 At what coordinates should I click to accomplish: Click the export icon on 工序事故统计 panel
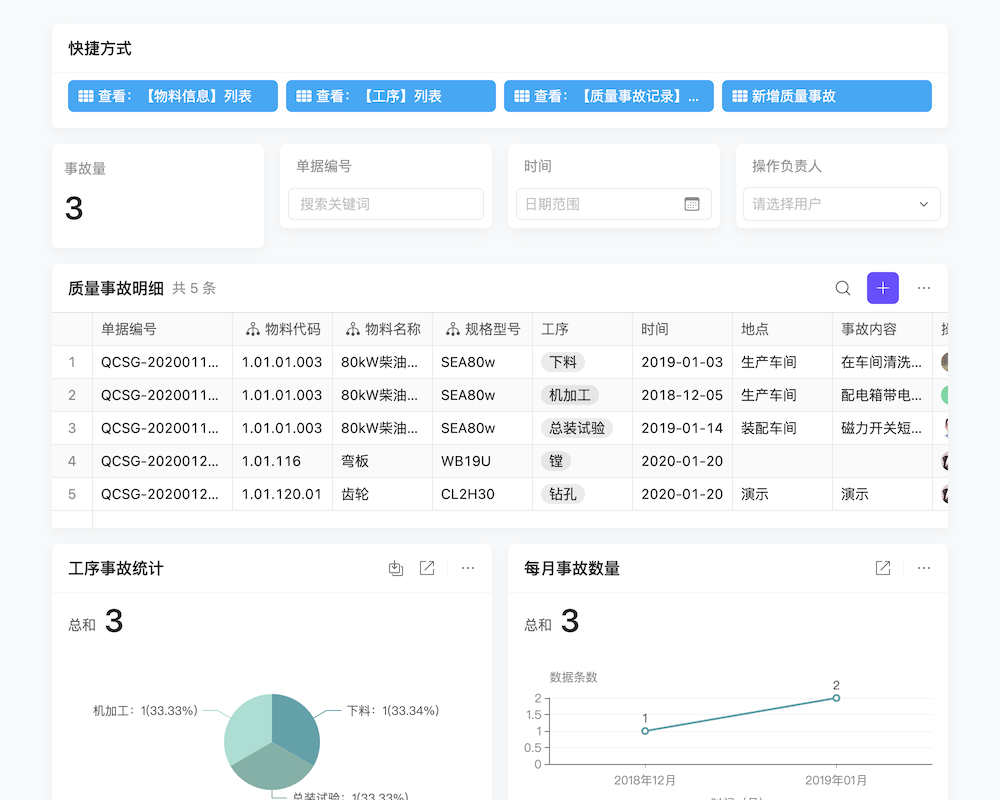pyautogui.click(x=395, y=567)
